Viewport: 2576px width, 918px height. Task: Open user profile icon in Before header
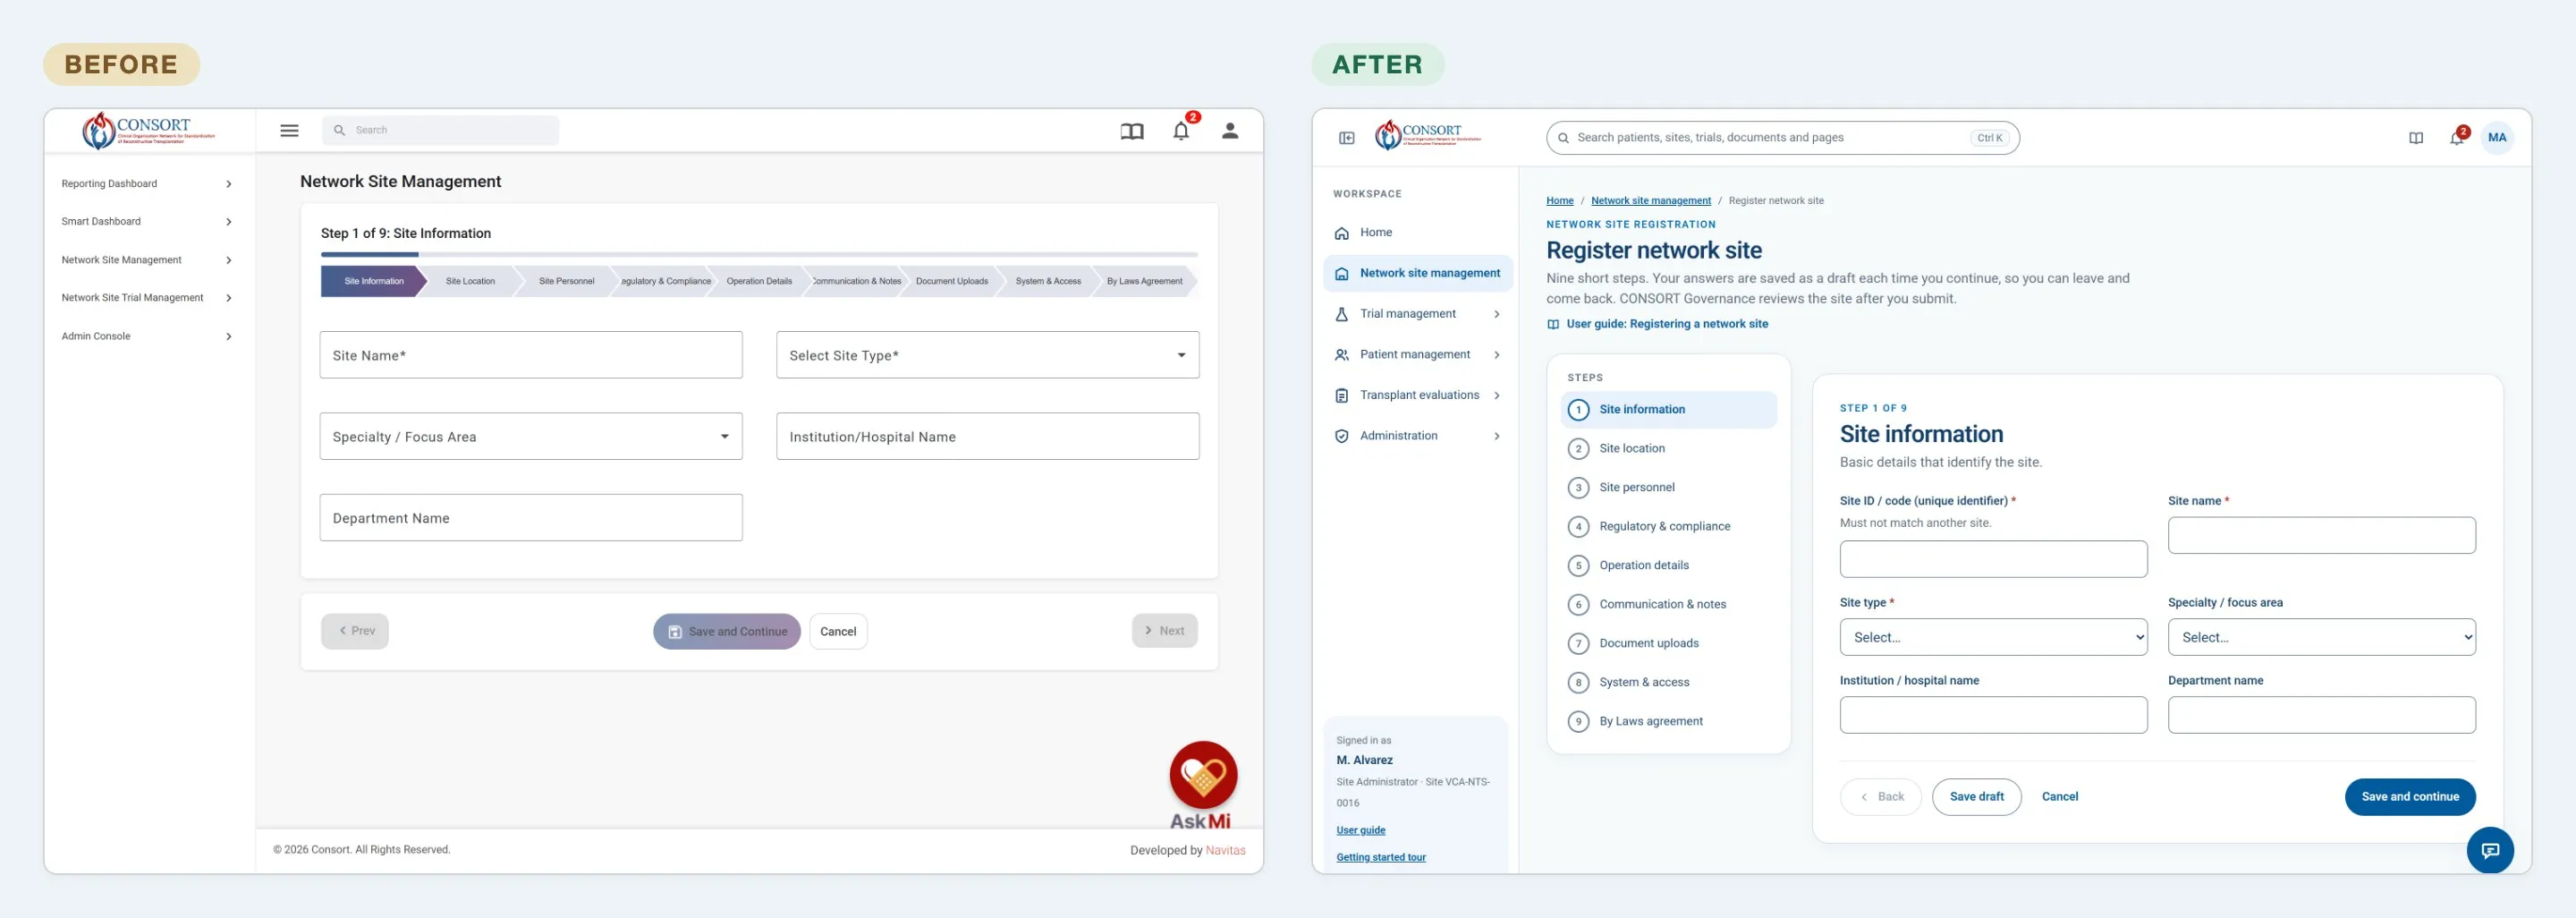[x=1230, y=131]
